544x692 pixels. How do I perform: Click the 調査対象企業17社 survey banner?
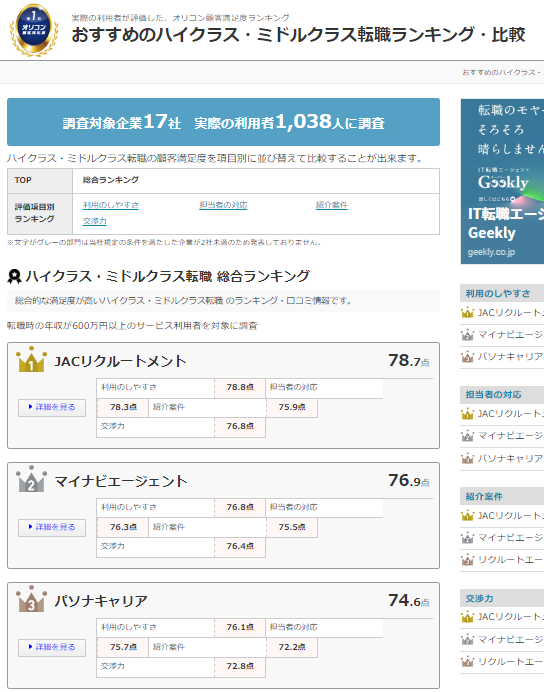223,122
